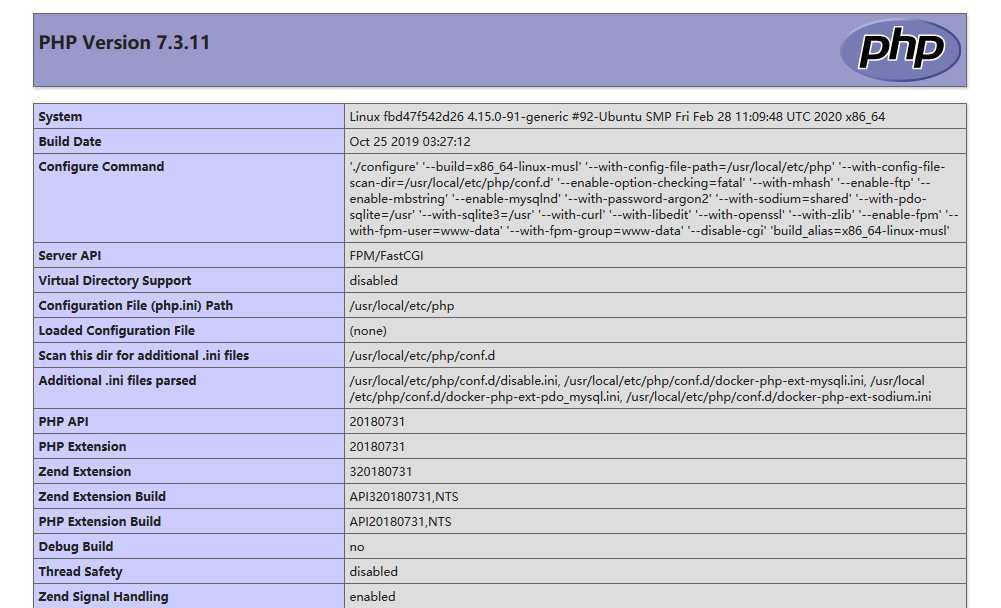Select the Thread Safety disabled value
Screen dimensions: 1001x608
373,572
